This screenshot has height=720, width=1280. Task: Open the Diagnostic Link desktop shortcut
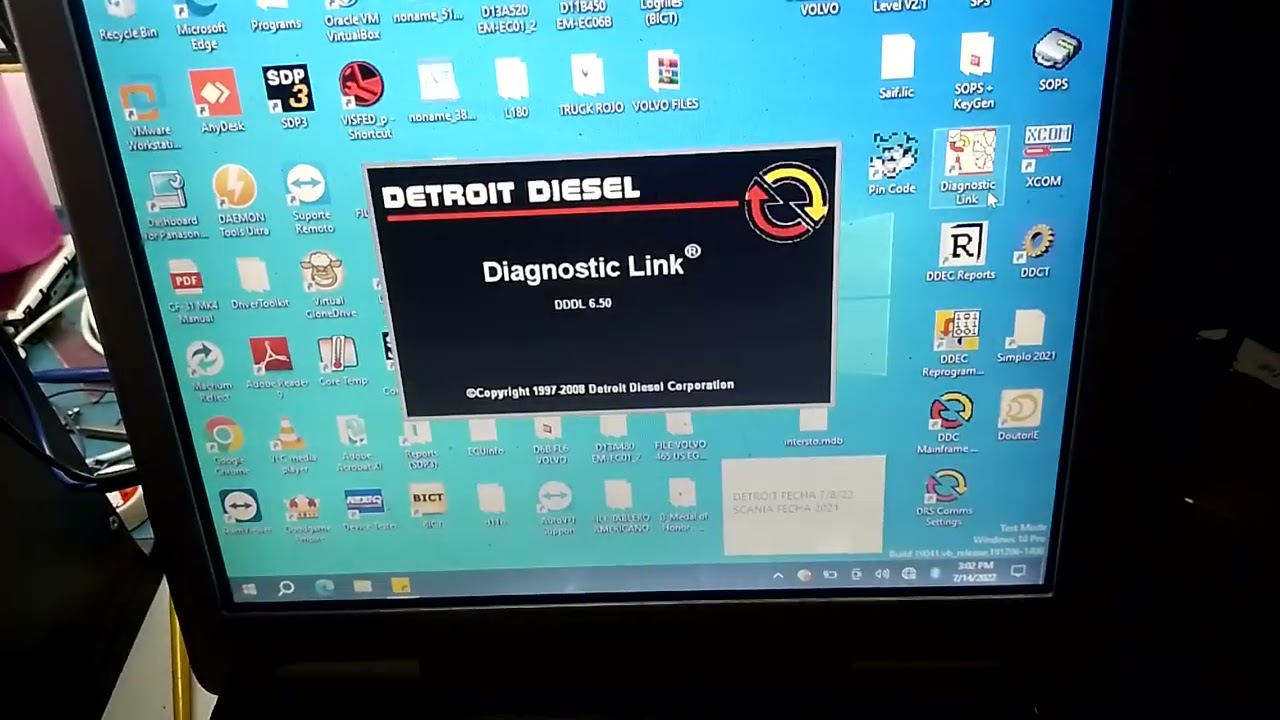point(968,166)
